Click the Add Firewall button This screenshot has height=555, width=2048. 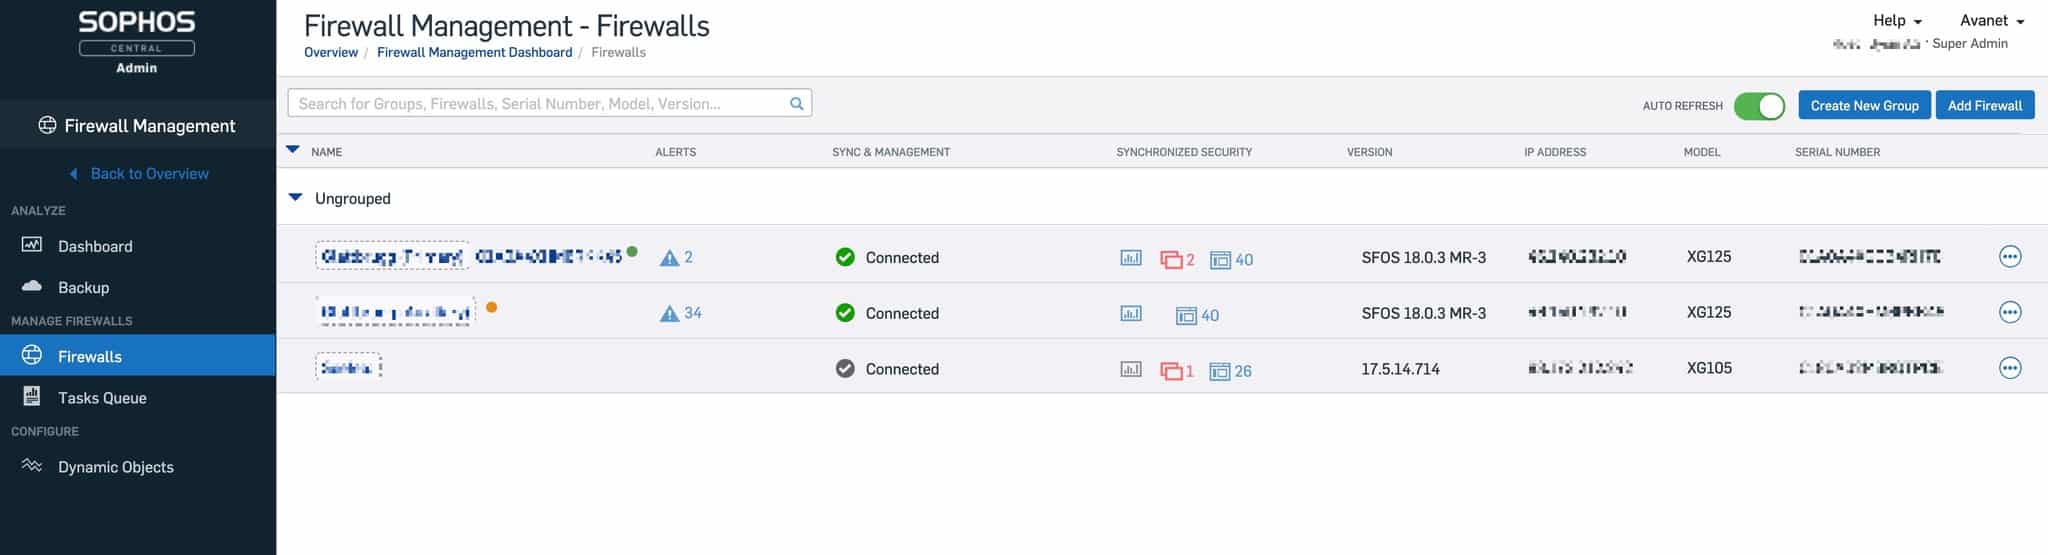pyautogui.click(x=1984, y=105)
